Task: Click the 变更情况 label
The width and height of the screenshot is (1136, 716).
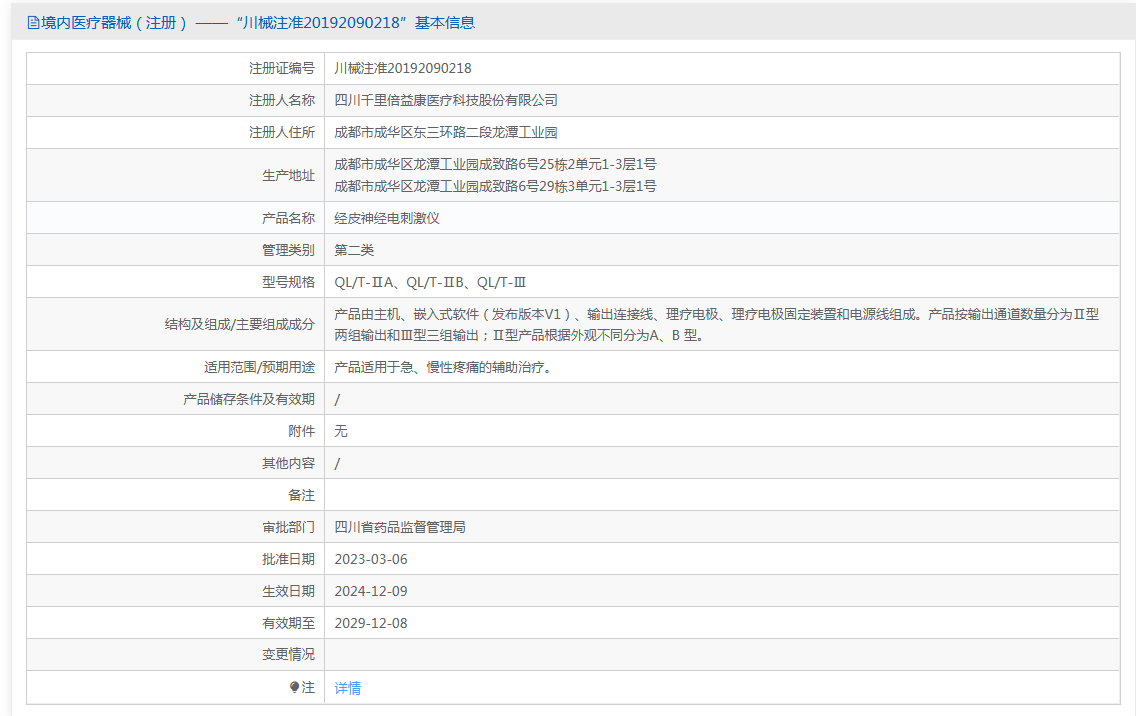Action: point(288,654)
